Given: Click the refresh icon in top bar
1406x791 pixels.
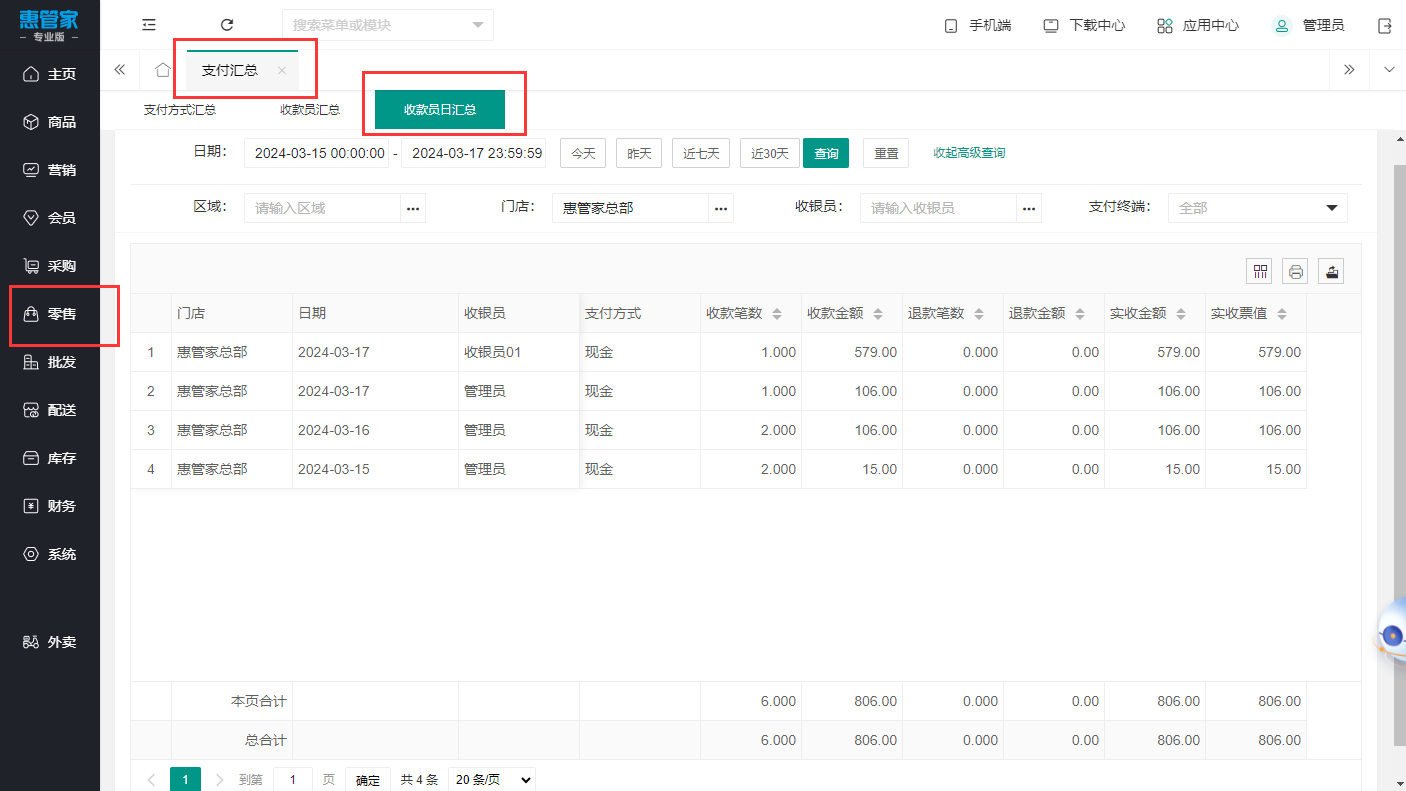Looking at the screenshot, I should (x=227, y=25).
